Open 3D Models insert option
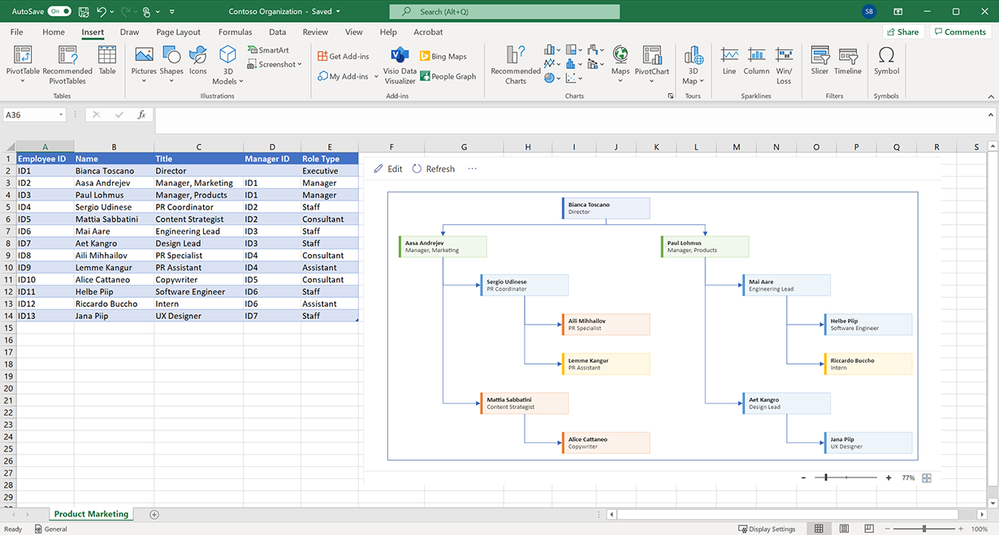Viewport: 999px width, 535px height. [227, 65]
